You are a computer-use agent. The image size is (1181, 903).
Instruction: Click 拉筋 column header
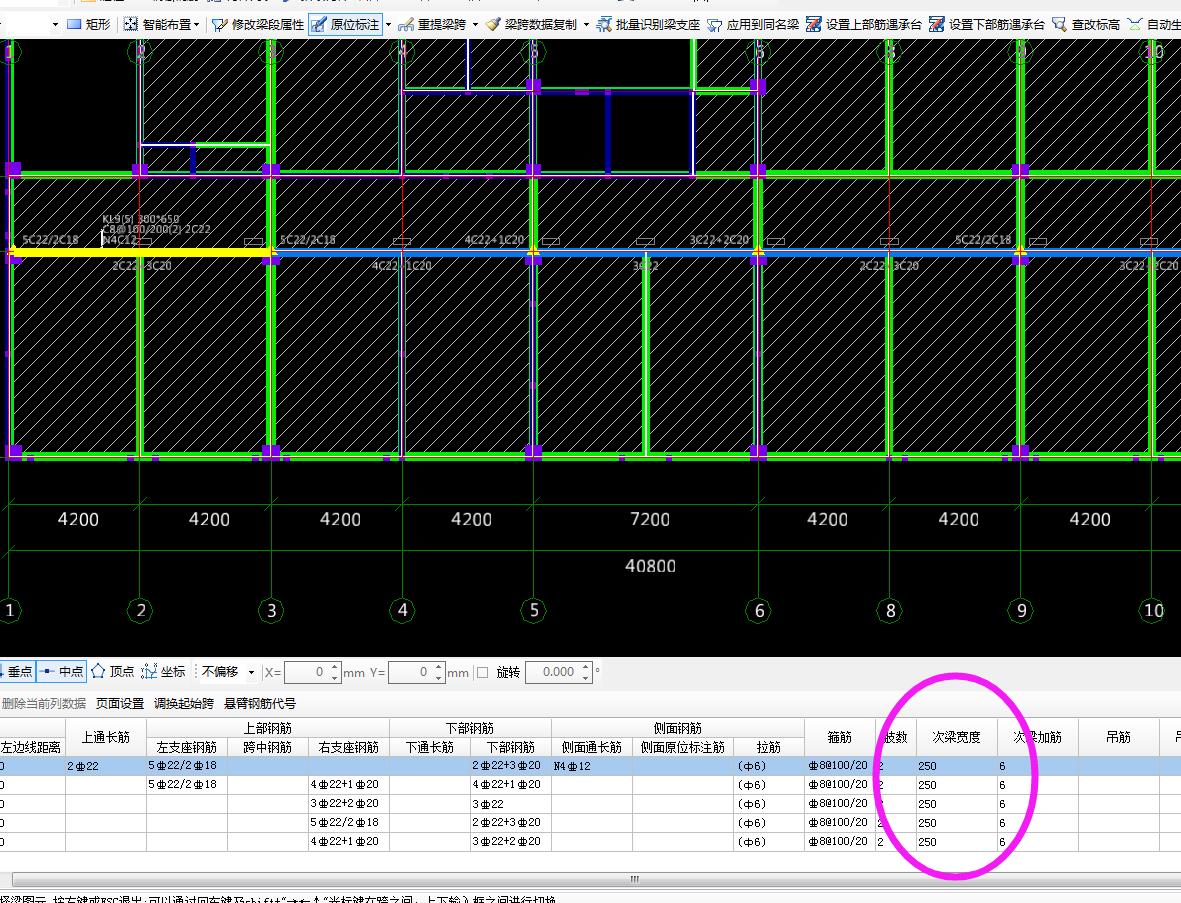[x=768, y=747]
